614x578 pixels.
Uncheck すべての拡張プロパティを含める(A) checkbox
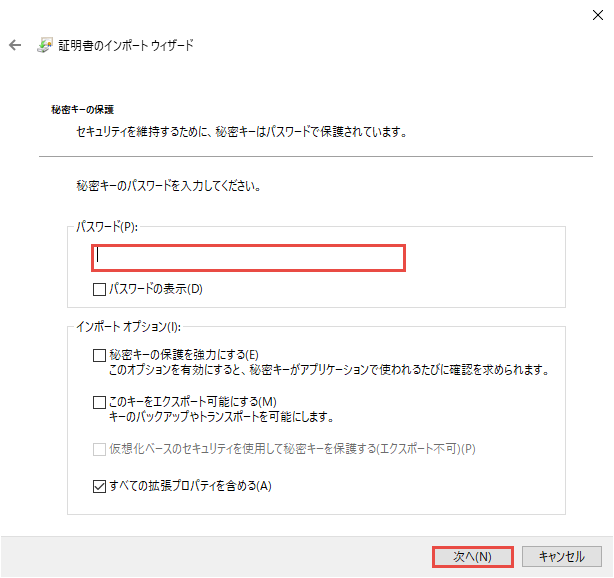[x=99, y=487]
